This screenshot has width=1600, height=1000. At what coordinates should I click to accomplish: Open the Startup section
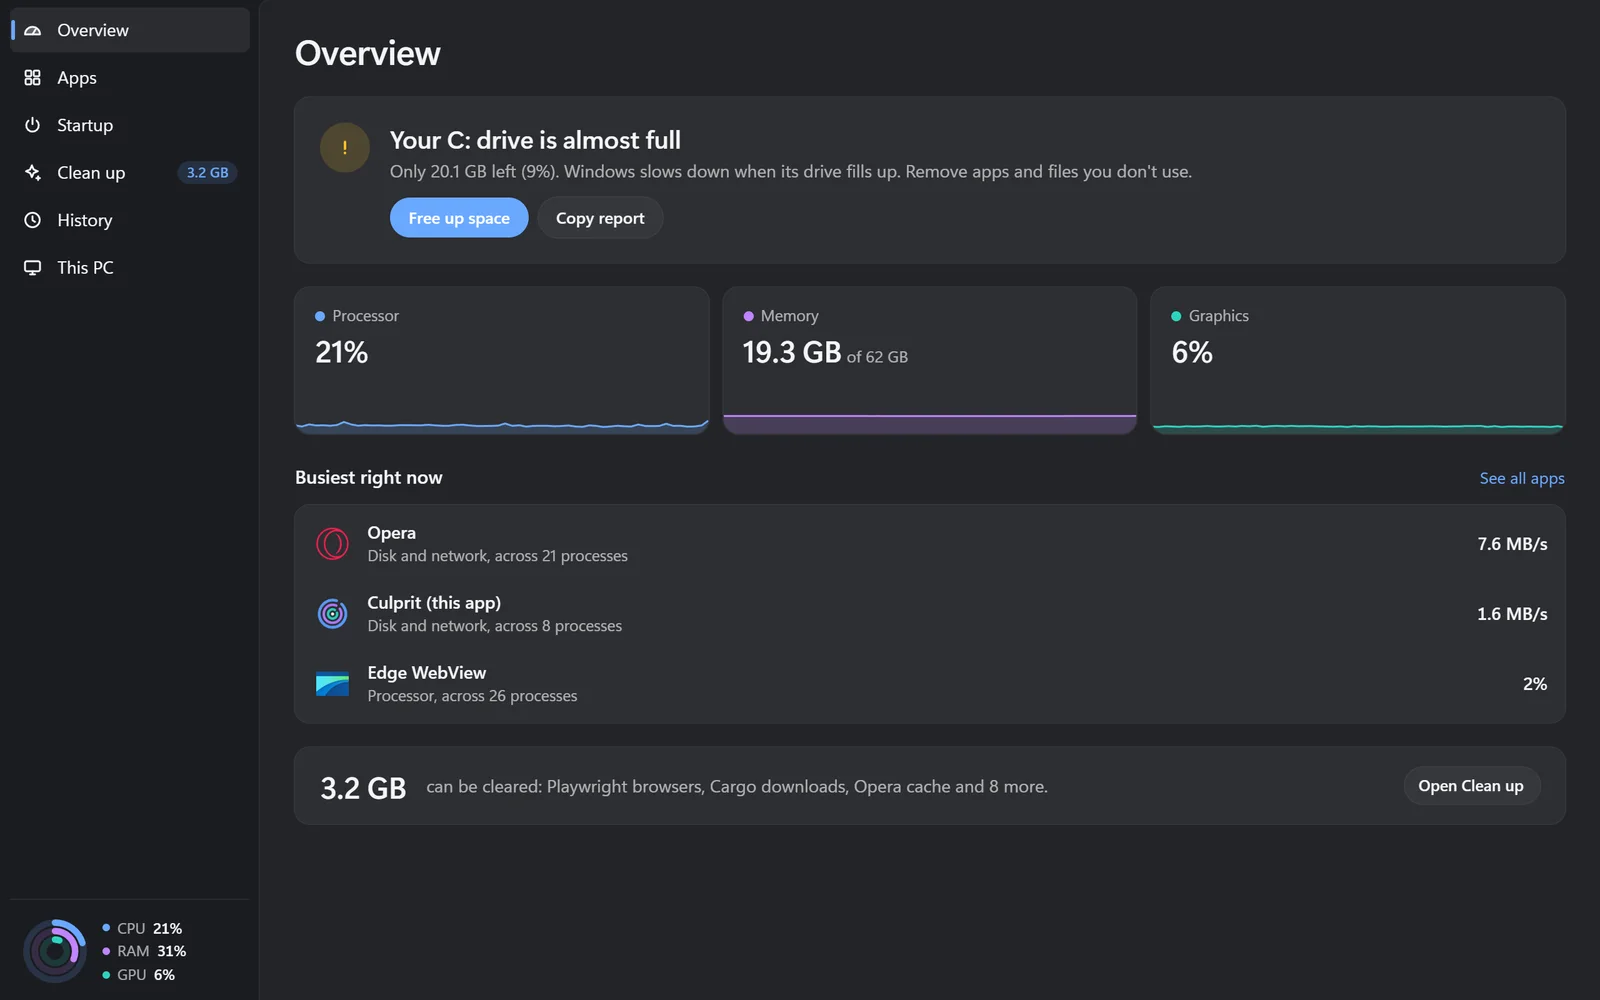130,125
